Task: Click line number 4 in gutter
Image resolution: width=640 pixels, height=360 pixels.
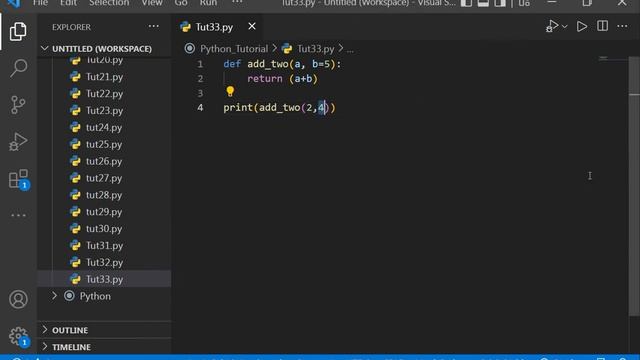Action: click(x=200, y=108)
